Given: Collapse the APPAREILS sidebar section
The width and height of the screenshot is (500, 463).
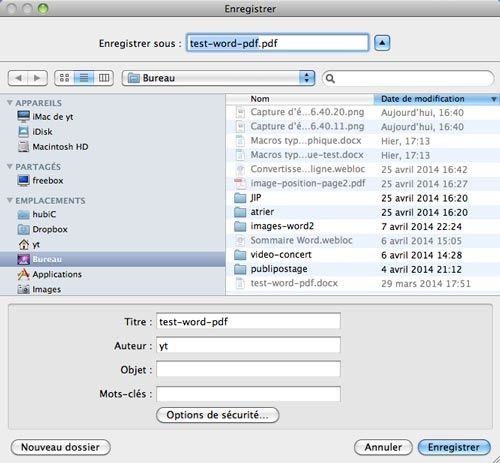Looking at the screenshot, I should 10,103.
